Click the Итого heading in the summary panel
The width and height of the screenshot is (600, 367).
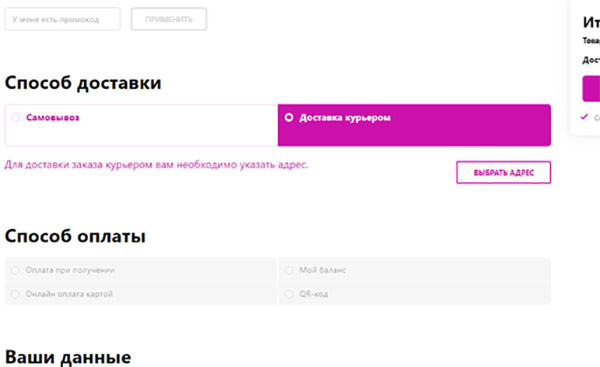(x=591, y=22)
